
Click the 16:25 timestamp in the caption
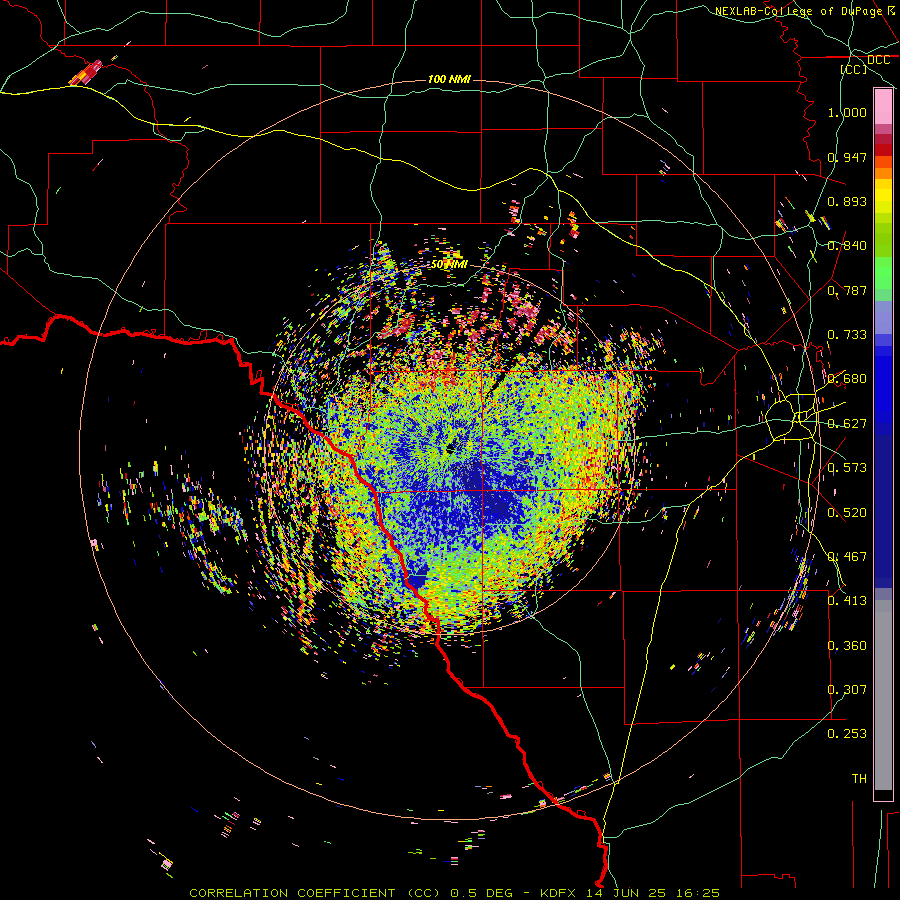697,893
